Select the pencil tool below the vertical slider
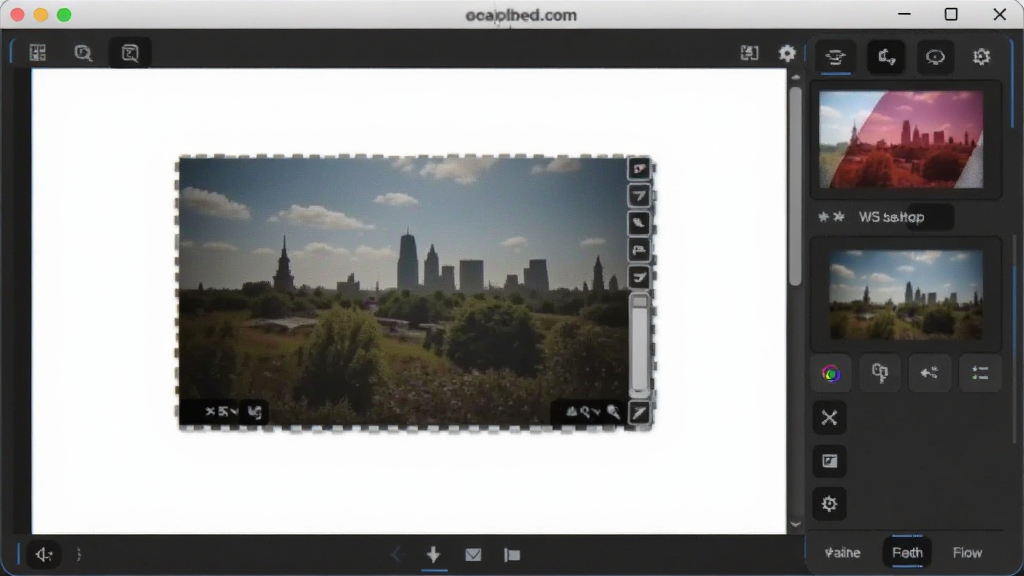1024x576 pixels. tap(639, 412)
